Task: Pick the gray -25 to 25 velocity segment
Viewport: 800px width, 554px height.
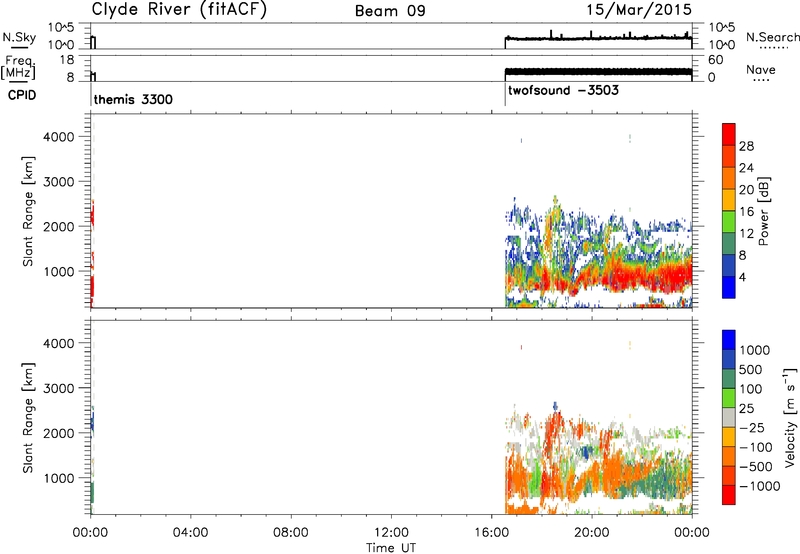Action: coord(729,417)
